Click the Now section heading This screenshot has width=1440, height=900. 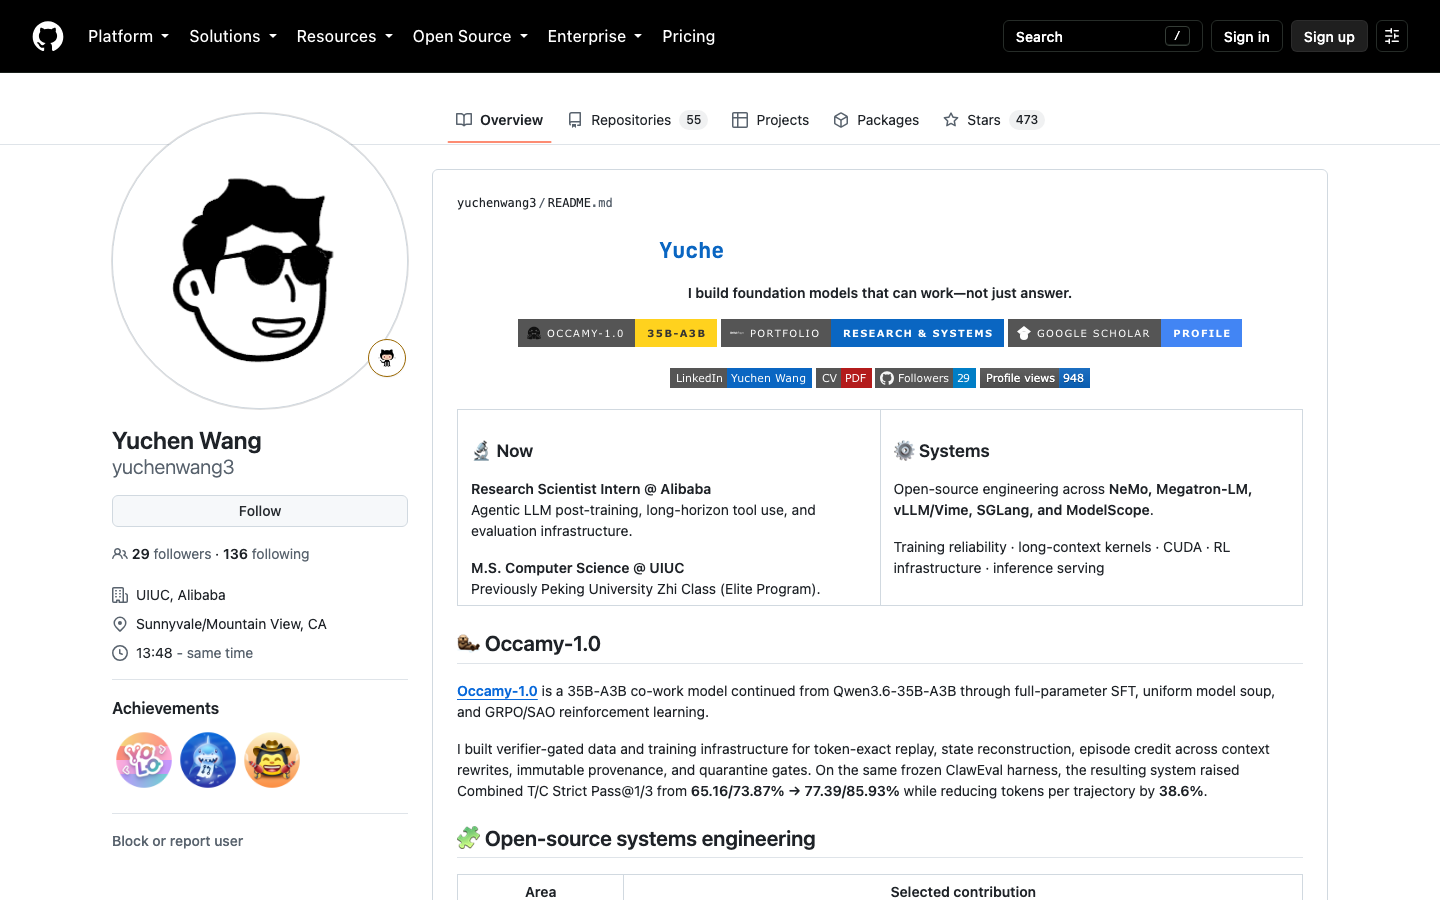click(502, 451)
